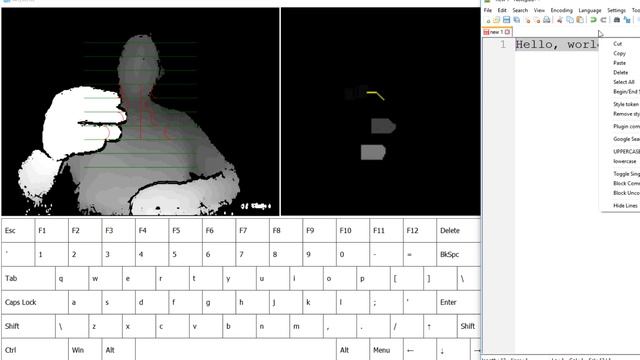Open the View menu in Notepad++
The image size is (640, 360).
click(539, 10)
